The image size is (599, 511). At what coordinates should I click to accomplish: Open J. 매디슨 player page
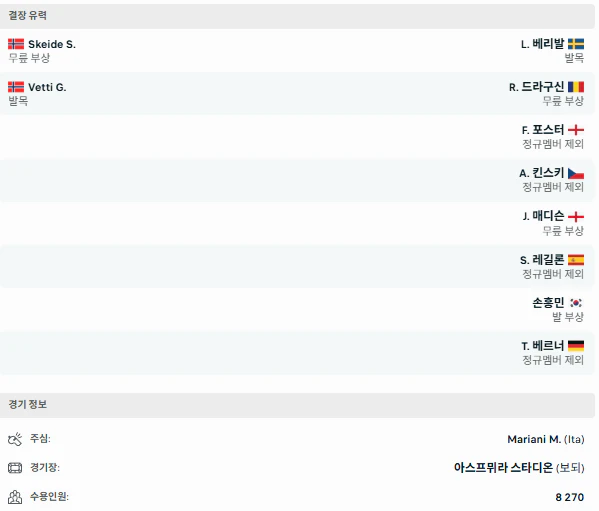[x=543, y=216]
